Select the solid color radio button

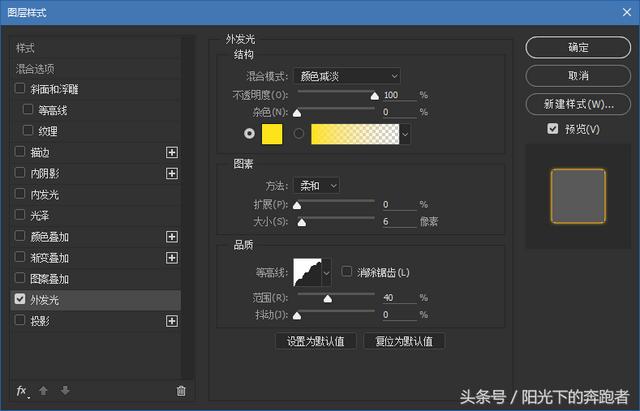(249, 133)
